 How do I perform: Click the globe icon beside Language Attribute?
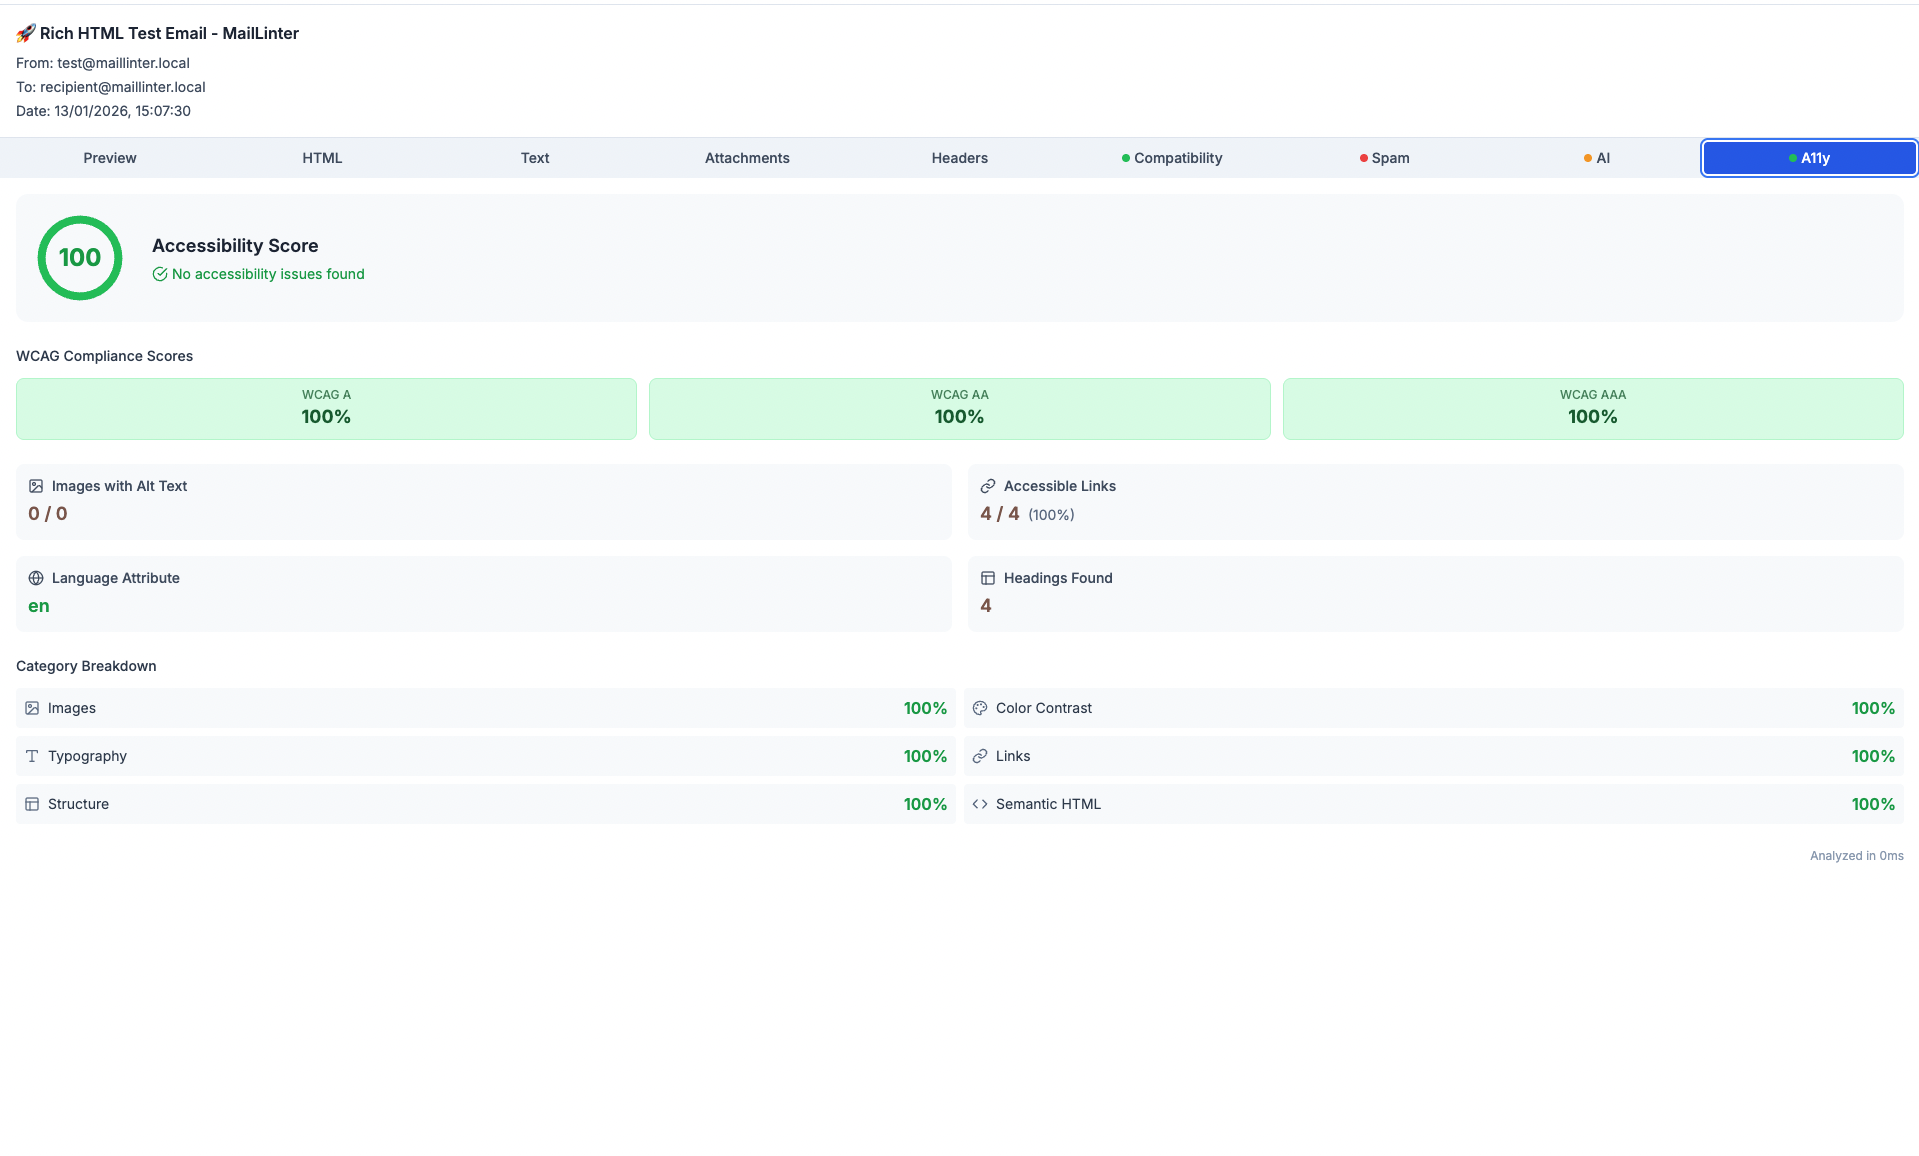pos(37,577)
